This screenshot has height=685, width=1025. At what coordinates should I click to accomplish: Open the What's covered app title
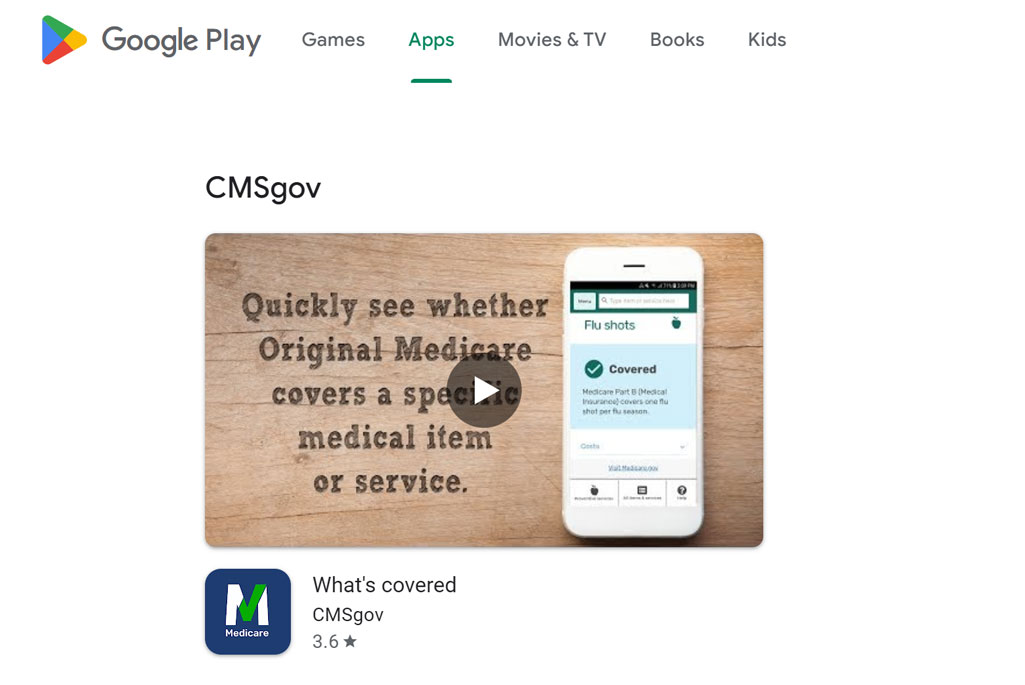(x=384, y=584)
